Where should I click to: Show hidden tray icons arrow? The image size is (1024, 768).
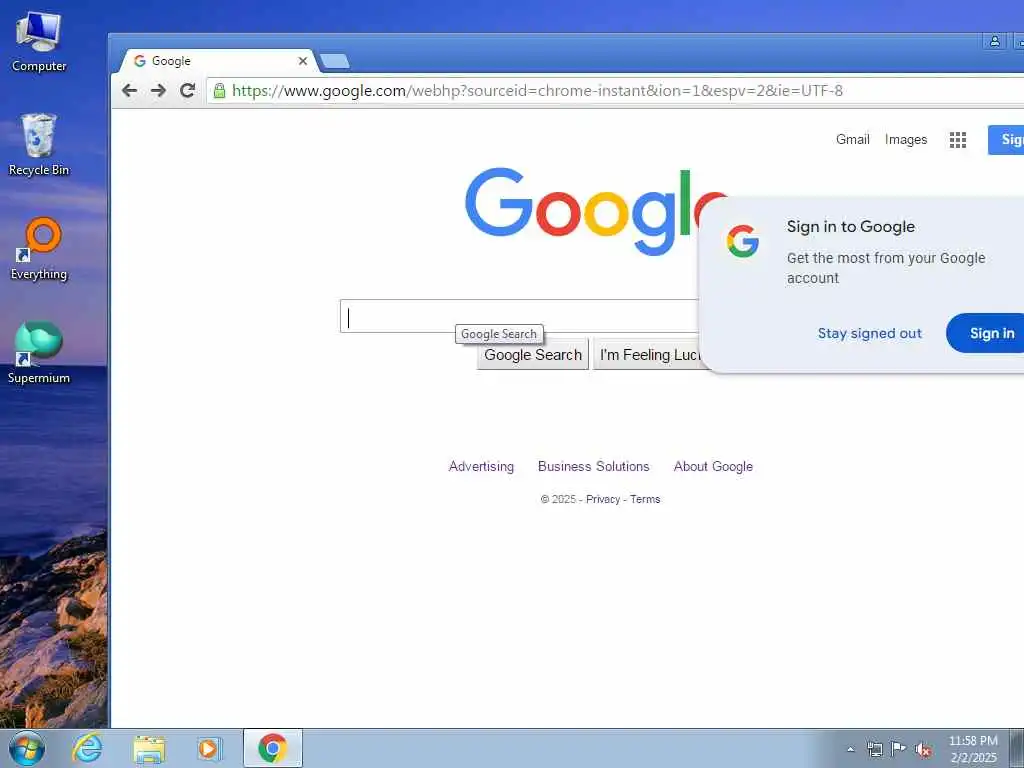[850, 750]
